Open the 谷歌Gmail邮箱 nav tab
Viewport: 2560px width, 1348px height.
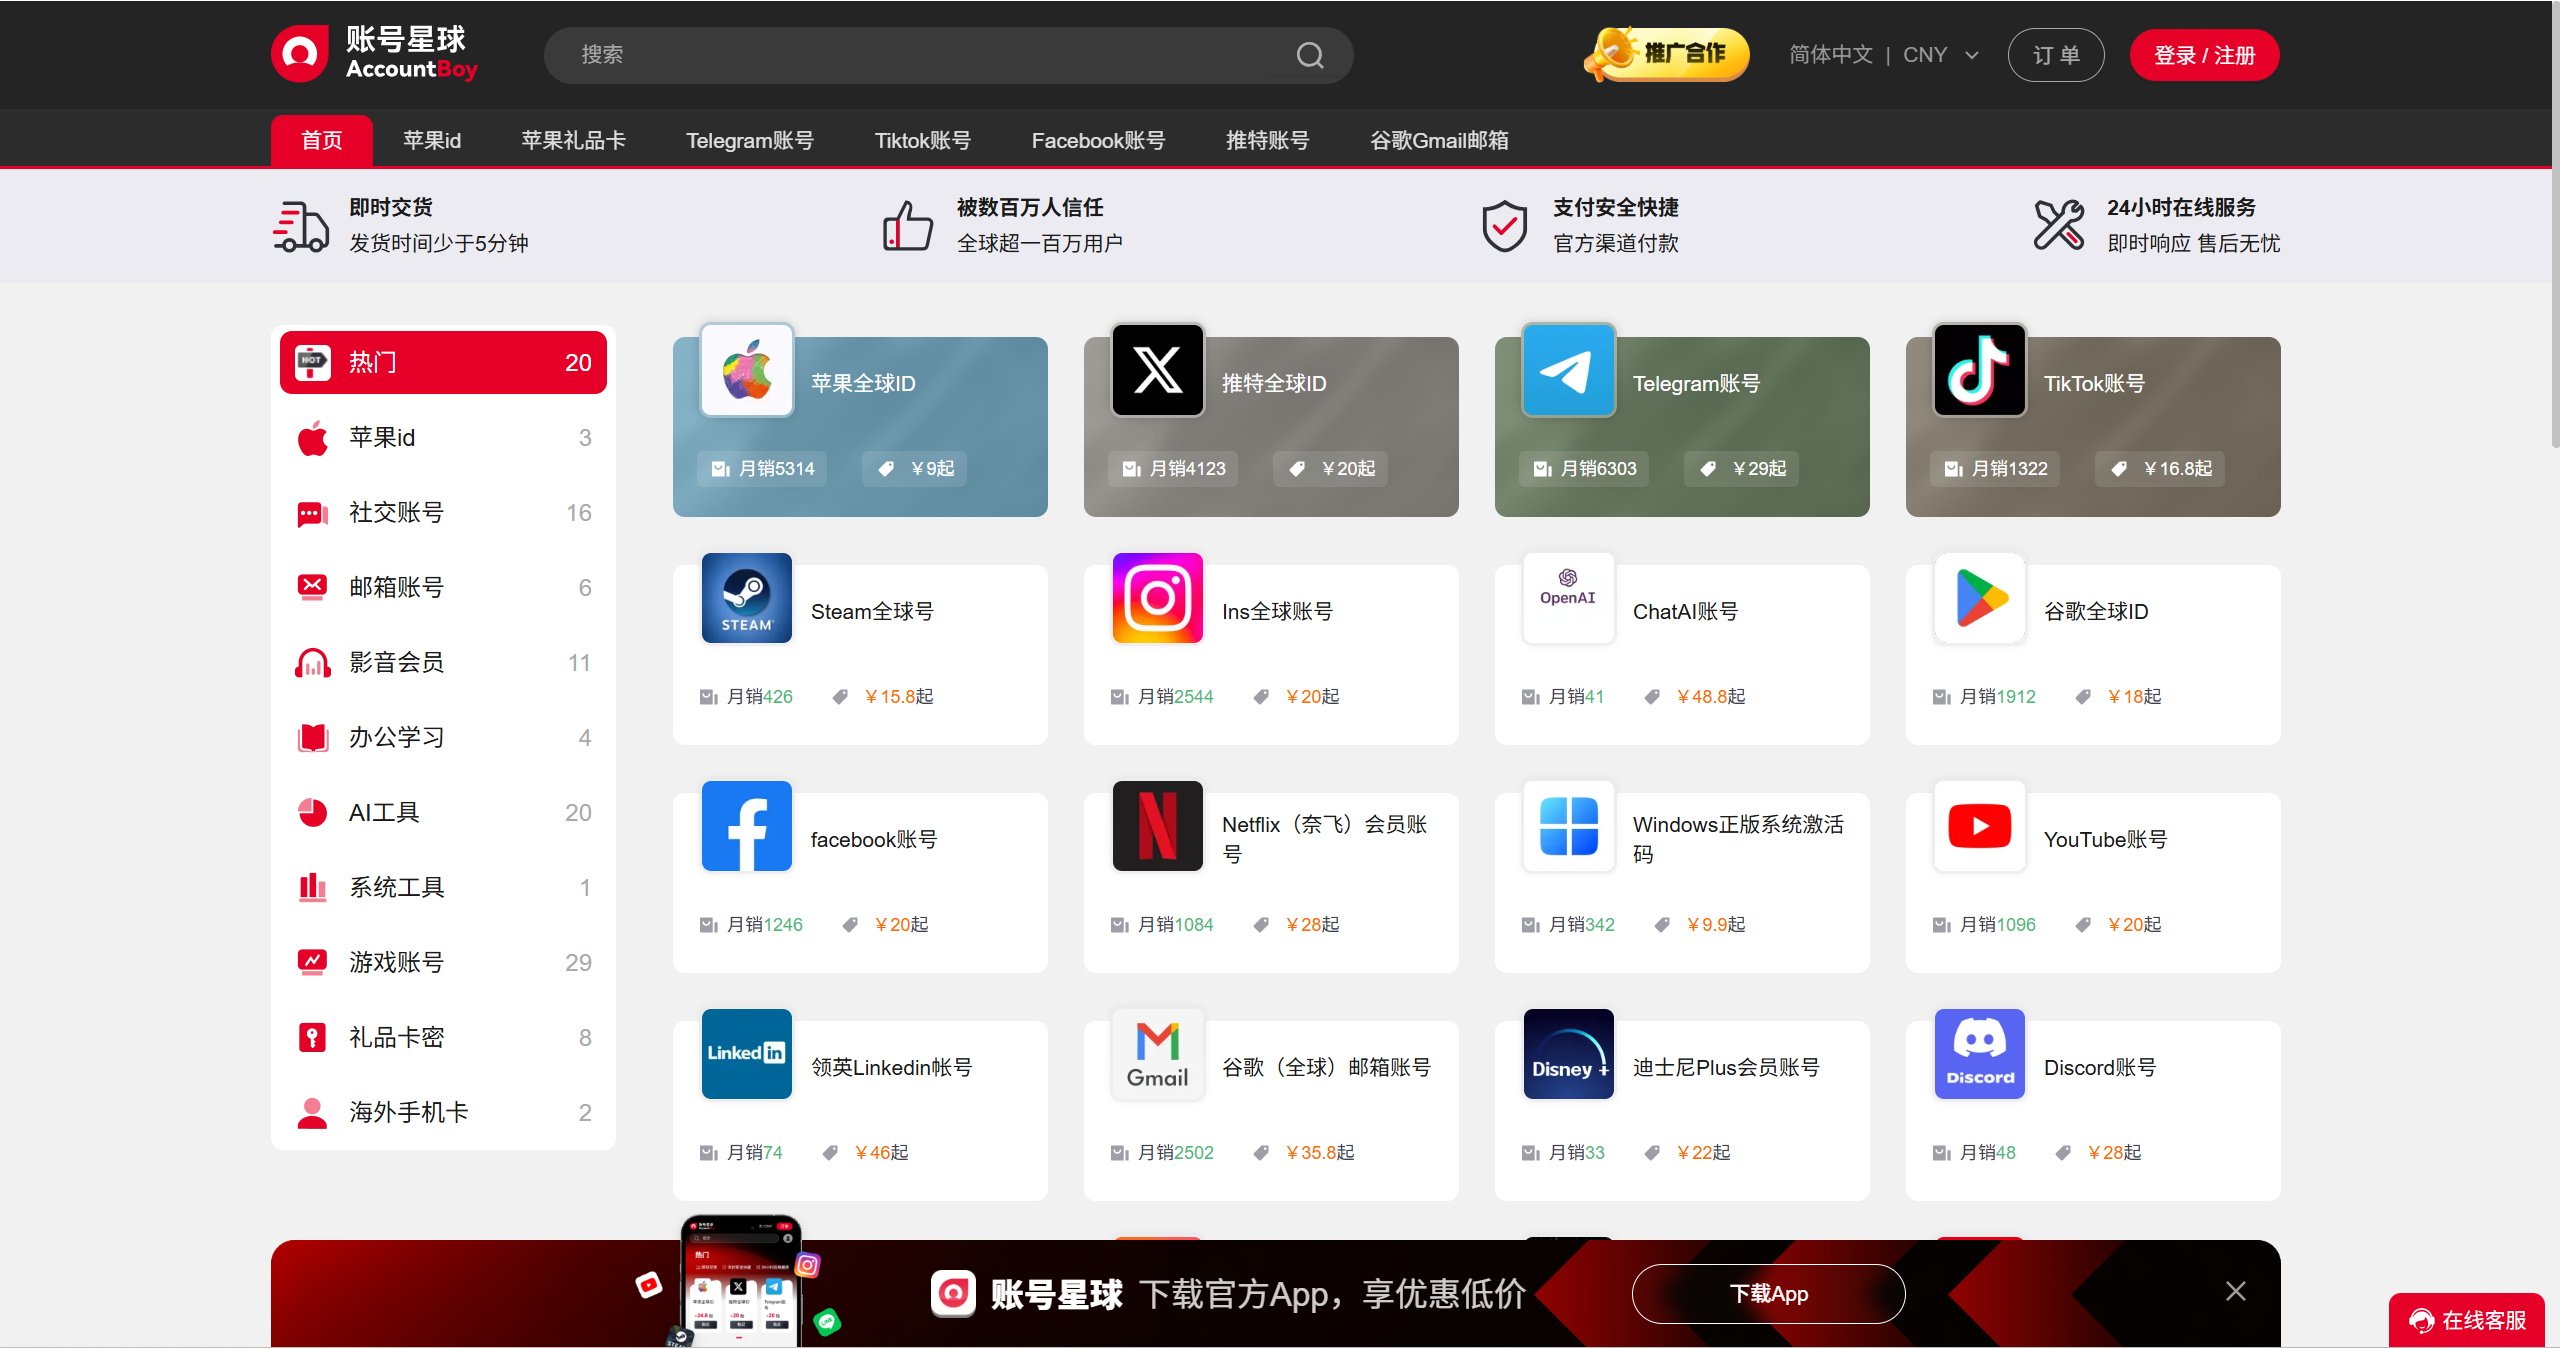[1438, 140]
